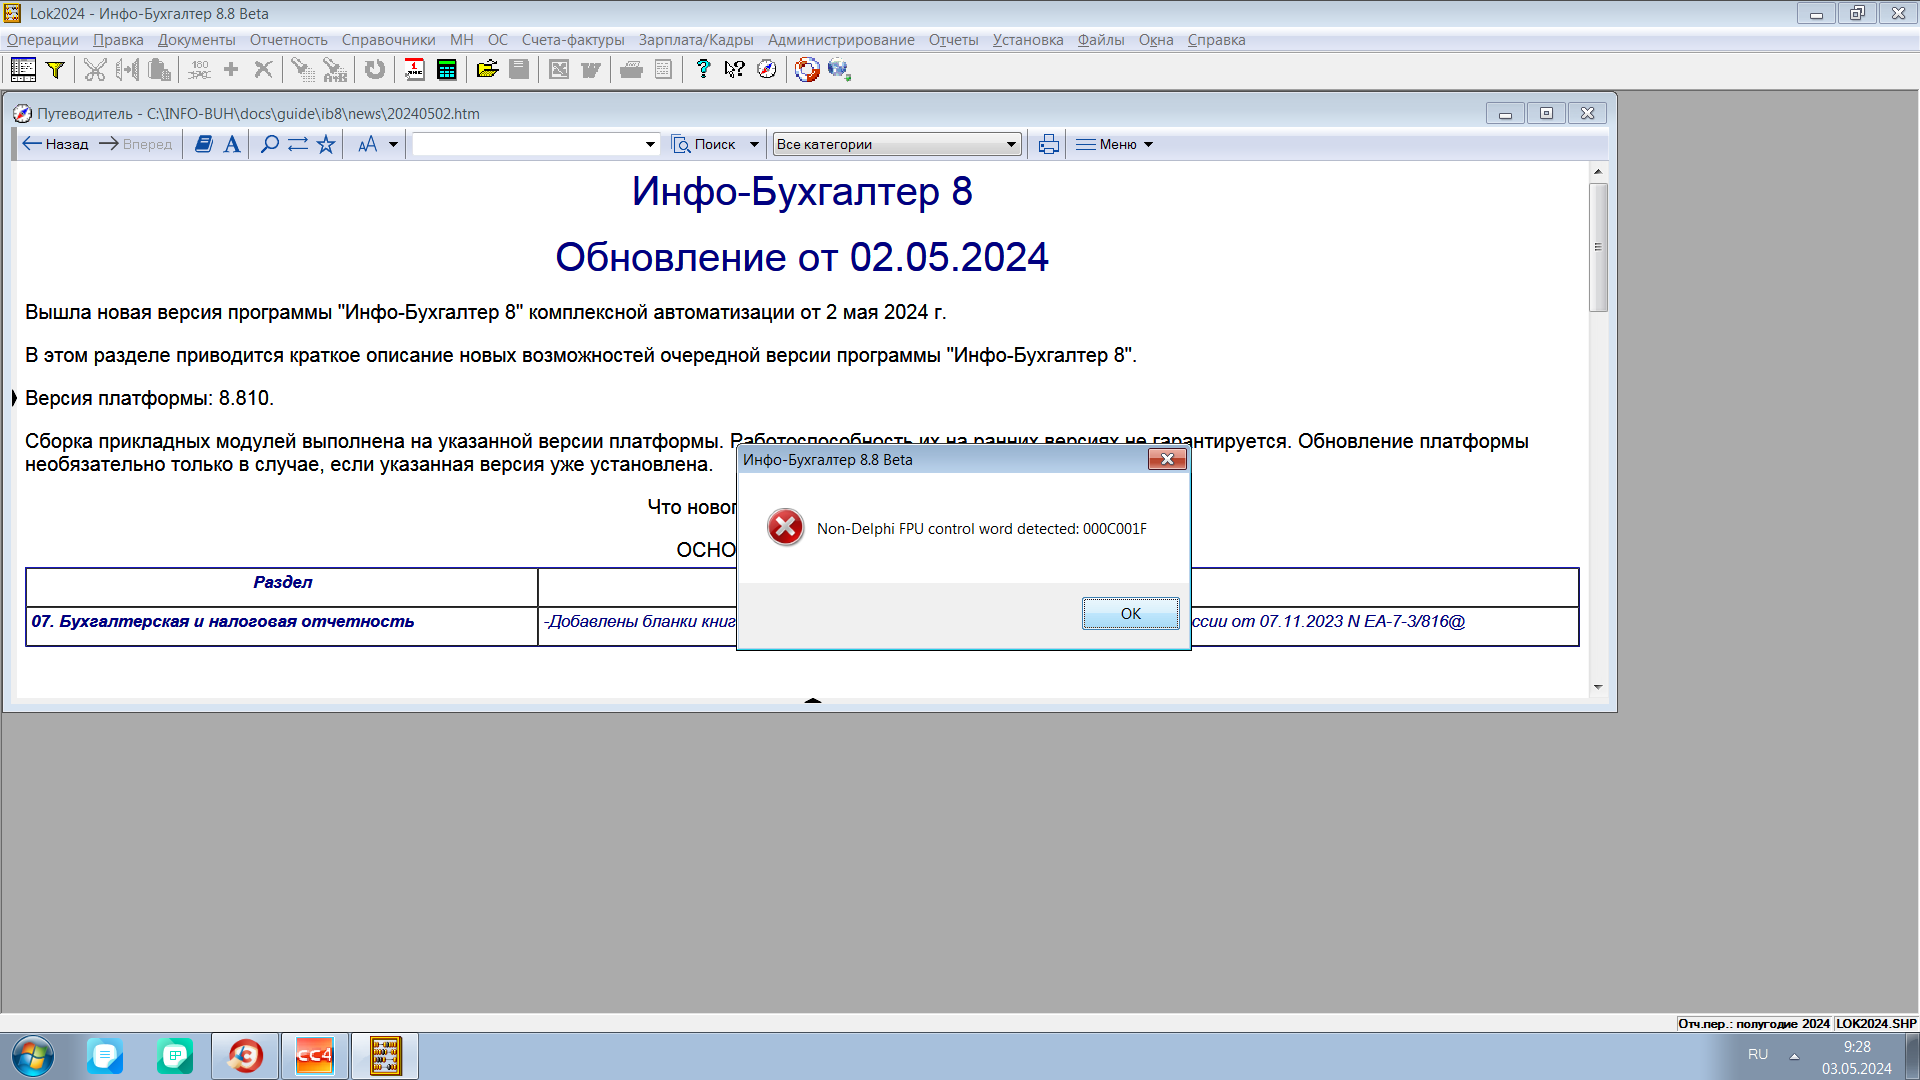Click the main toolbar printer icon
Screen dimensions: 1920x1080
click(x=631, y=69)
